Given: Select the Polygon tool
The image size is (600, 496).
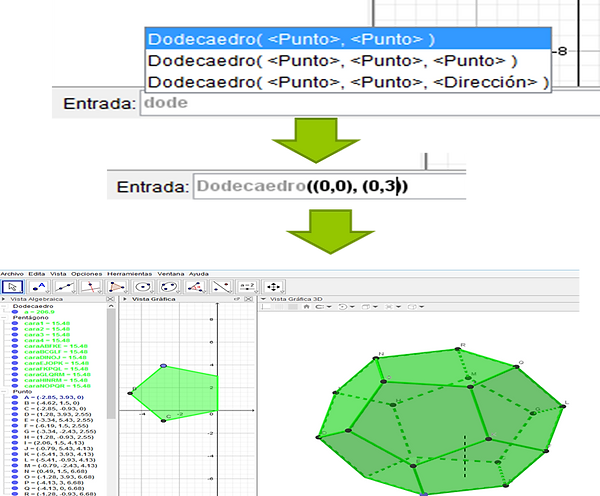Looking at the screenshot, I should click(117, 287).
